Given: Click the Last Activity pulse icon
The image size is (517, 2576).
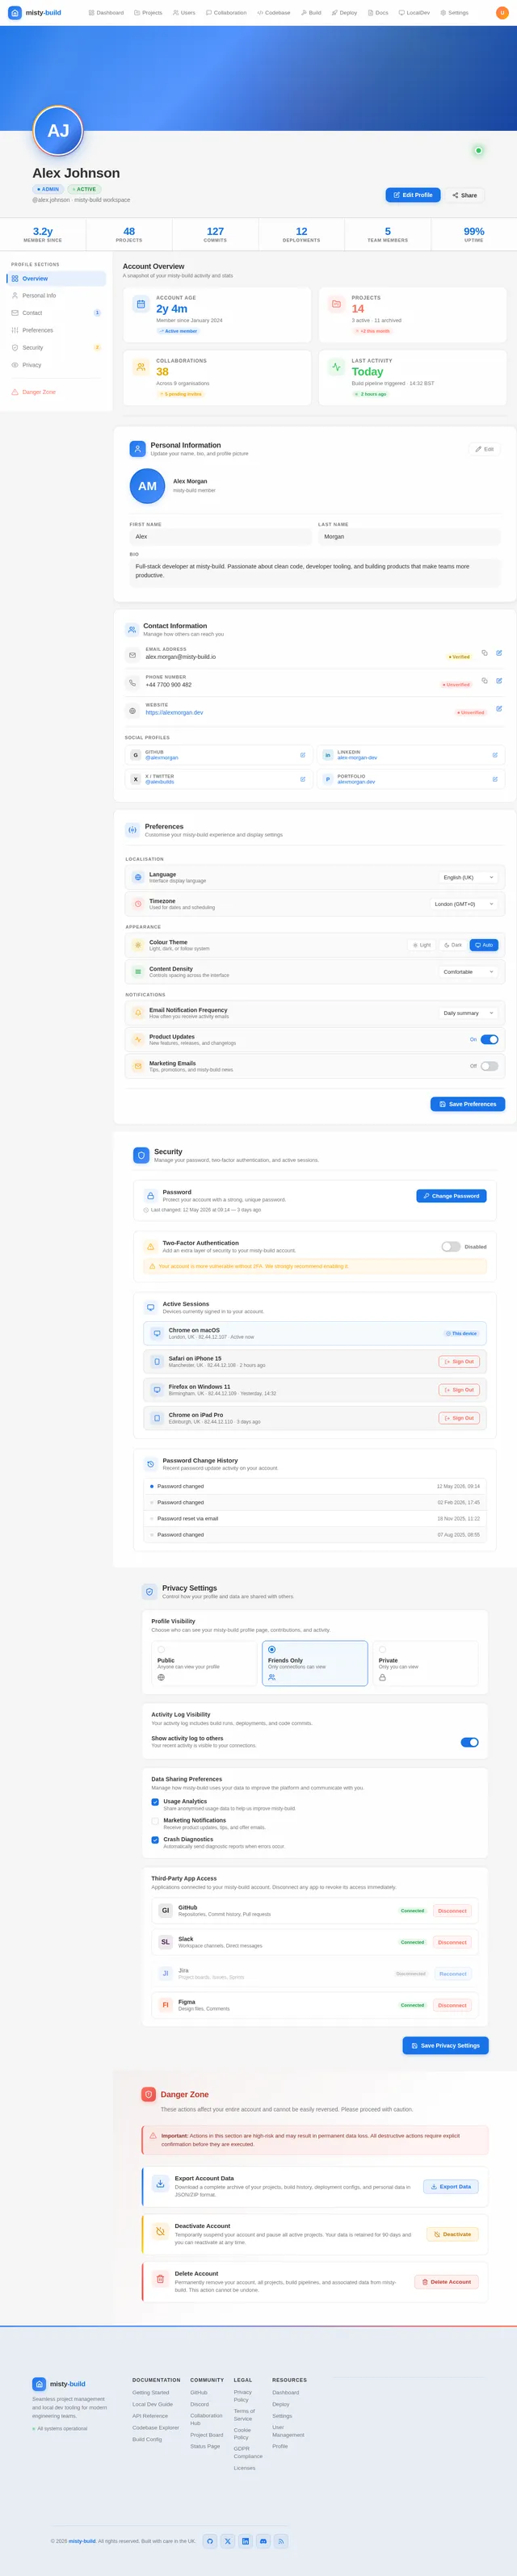Looking at the screenshot, I should (336, 367).
